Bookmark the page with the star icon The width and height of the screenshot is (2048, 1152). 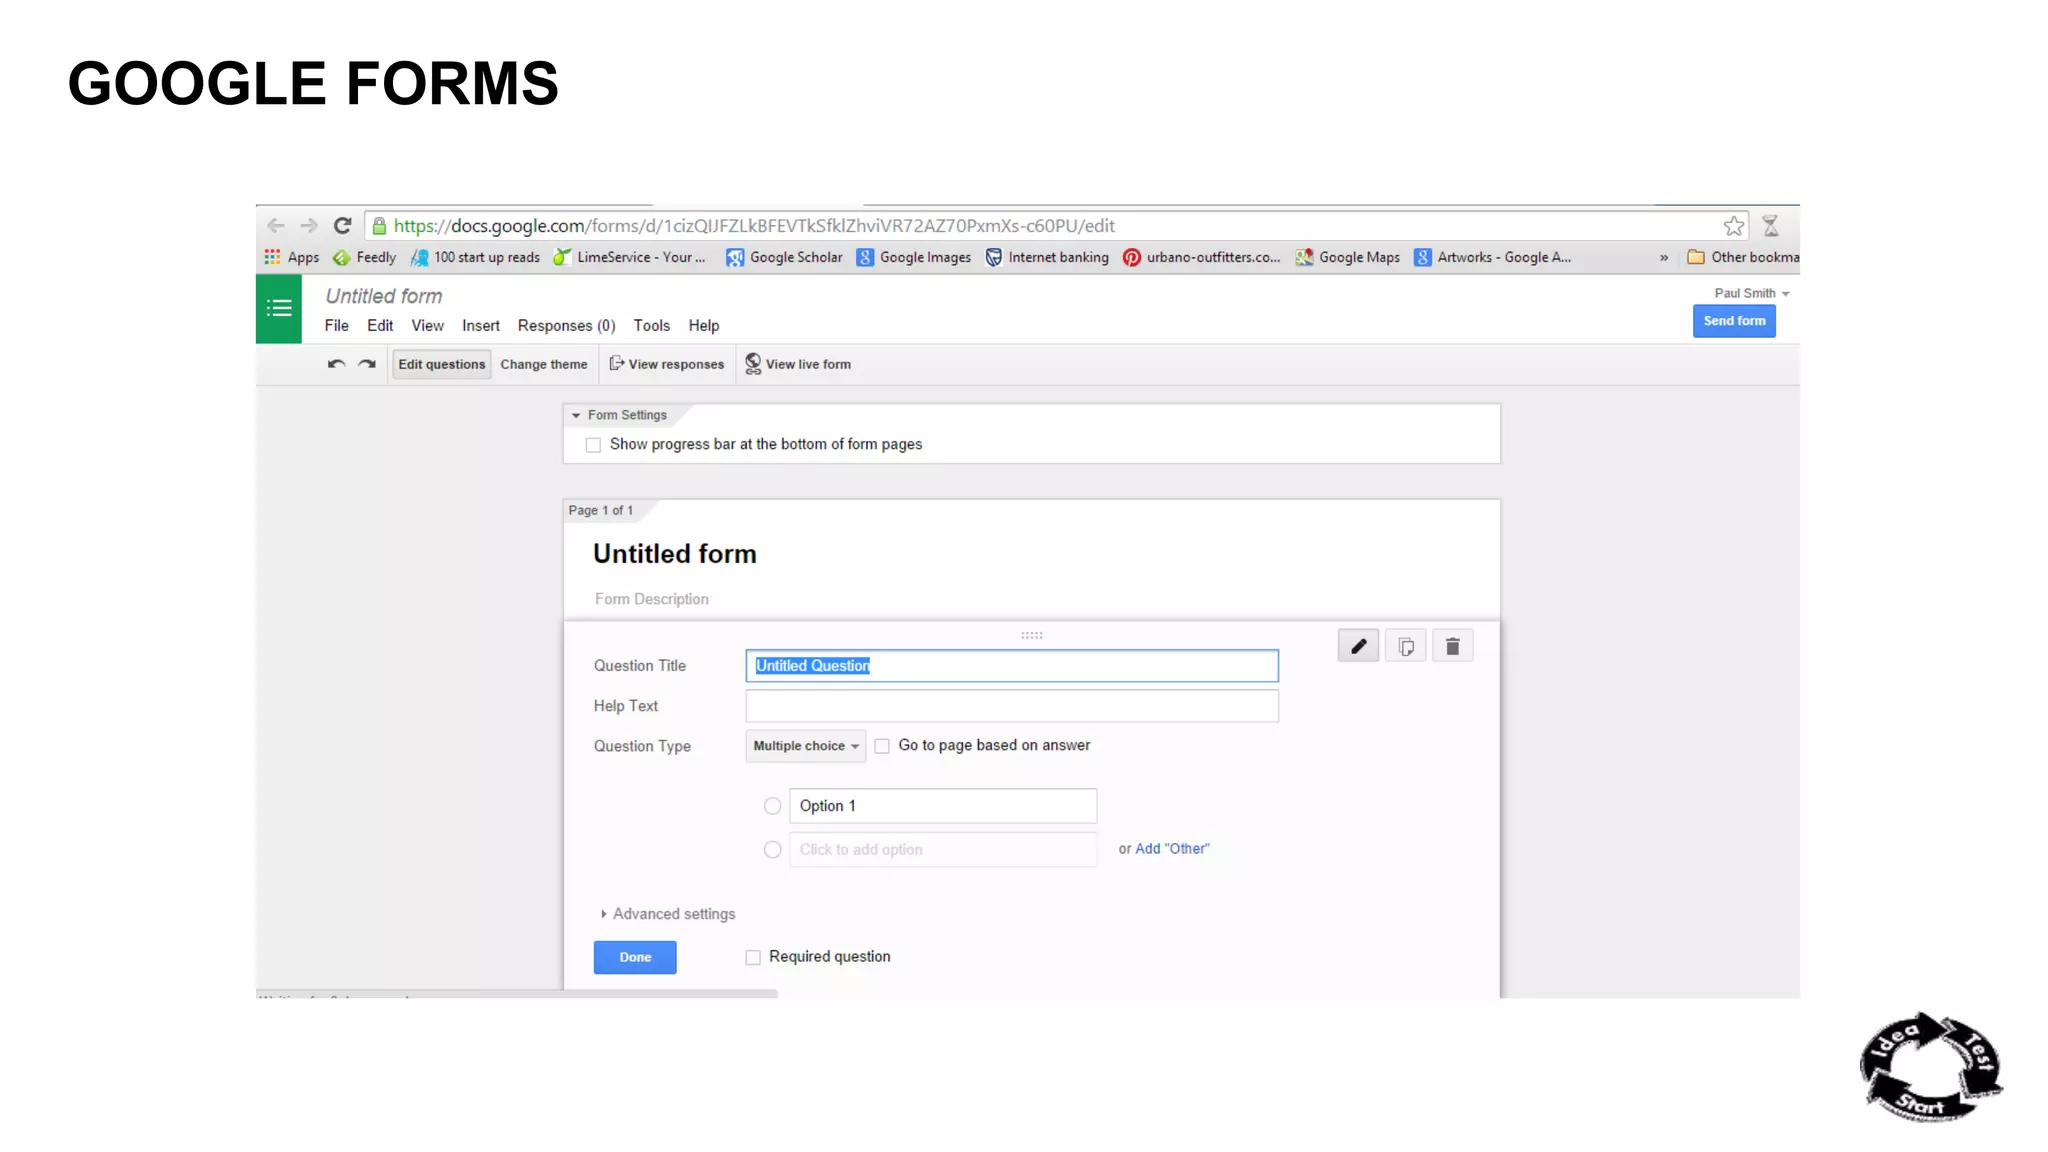click(1734, 226)
